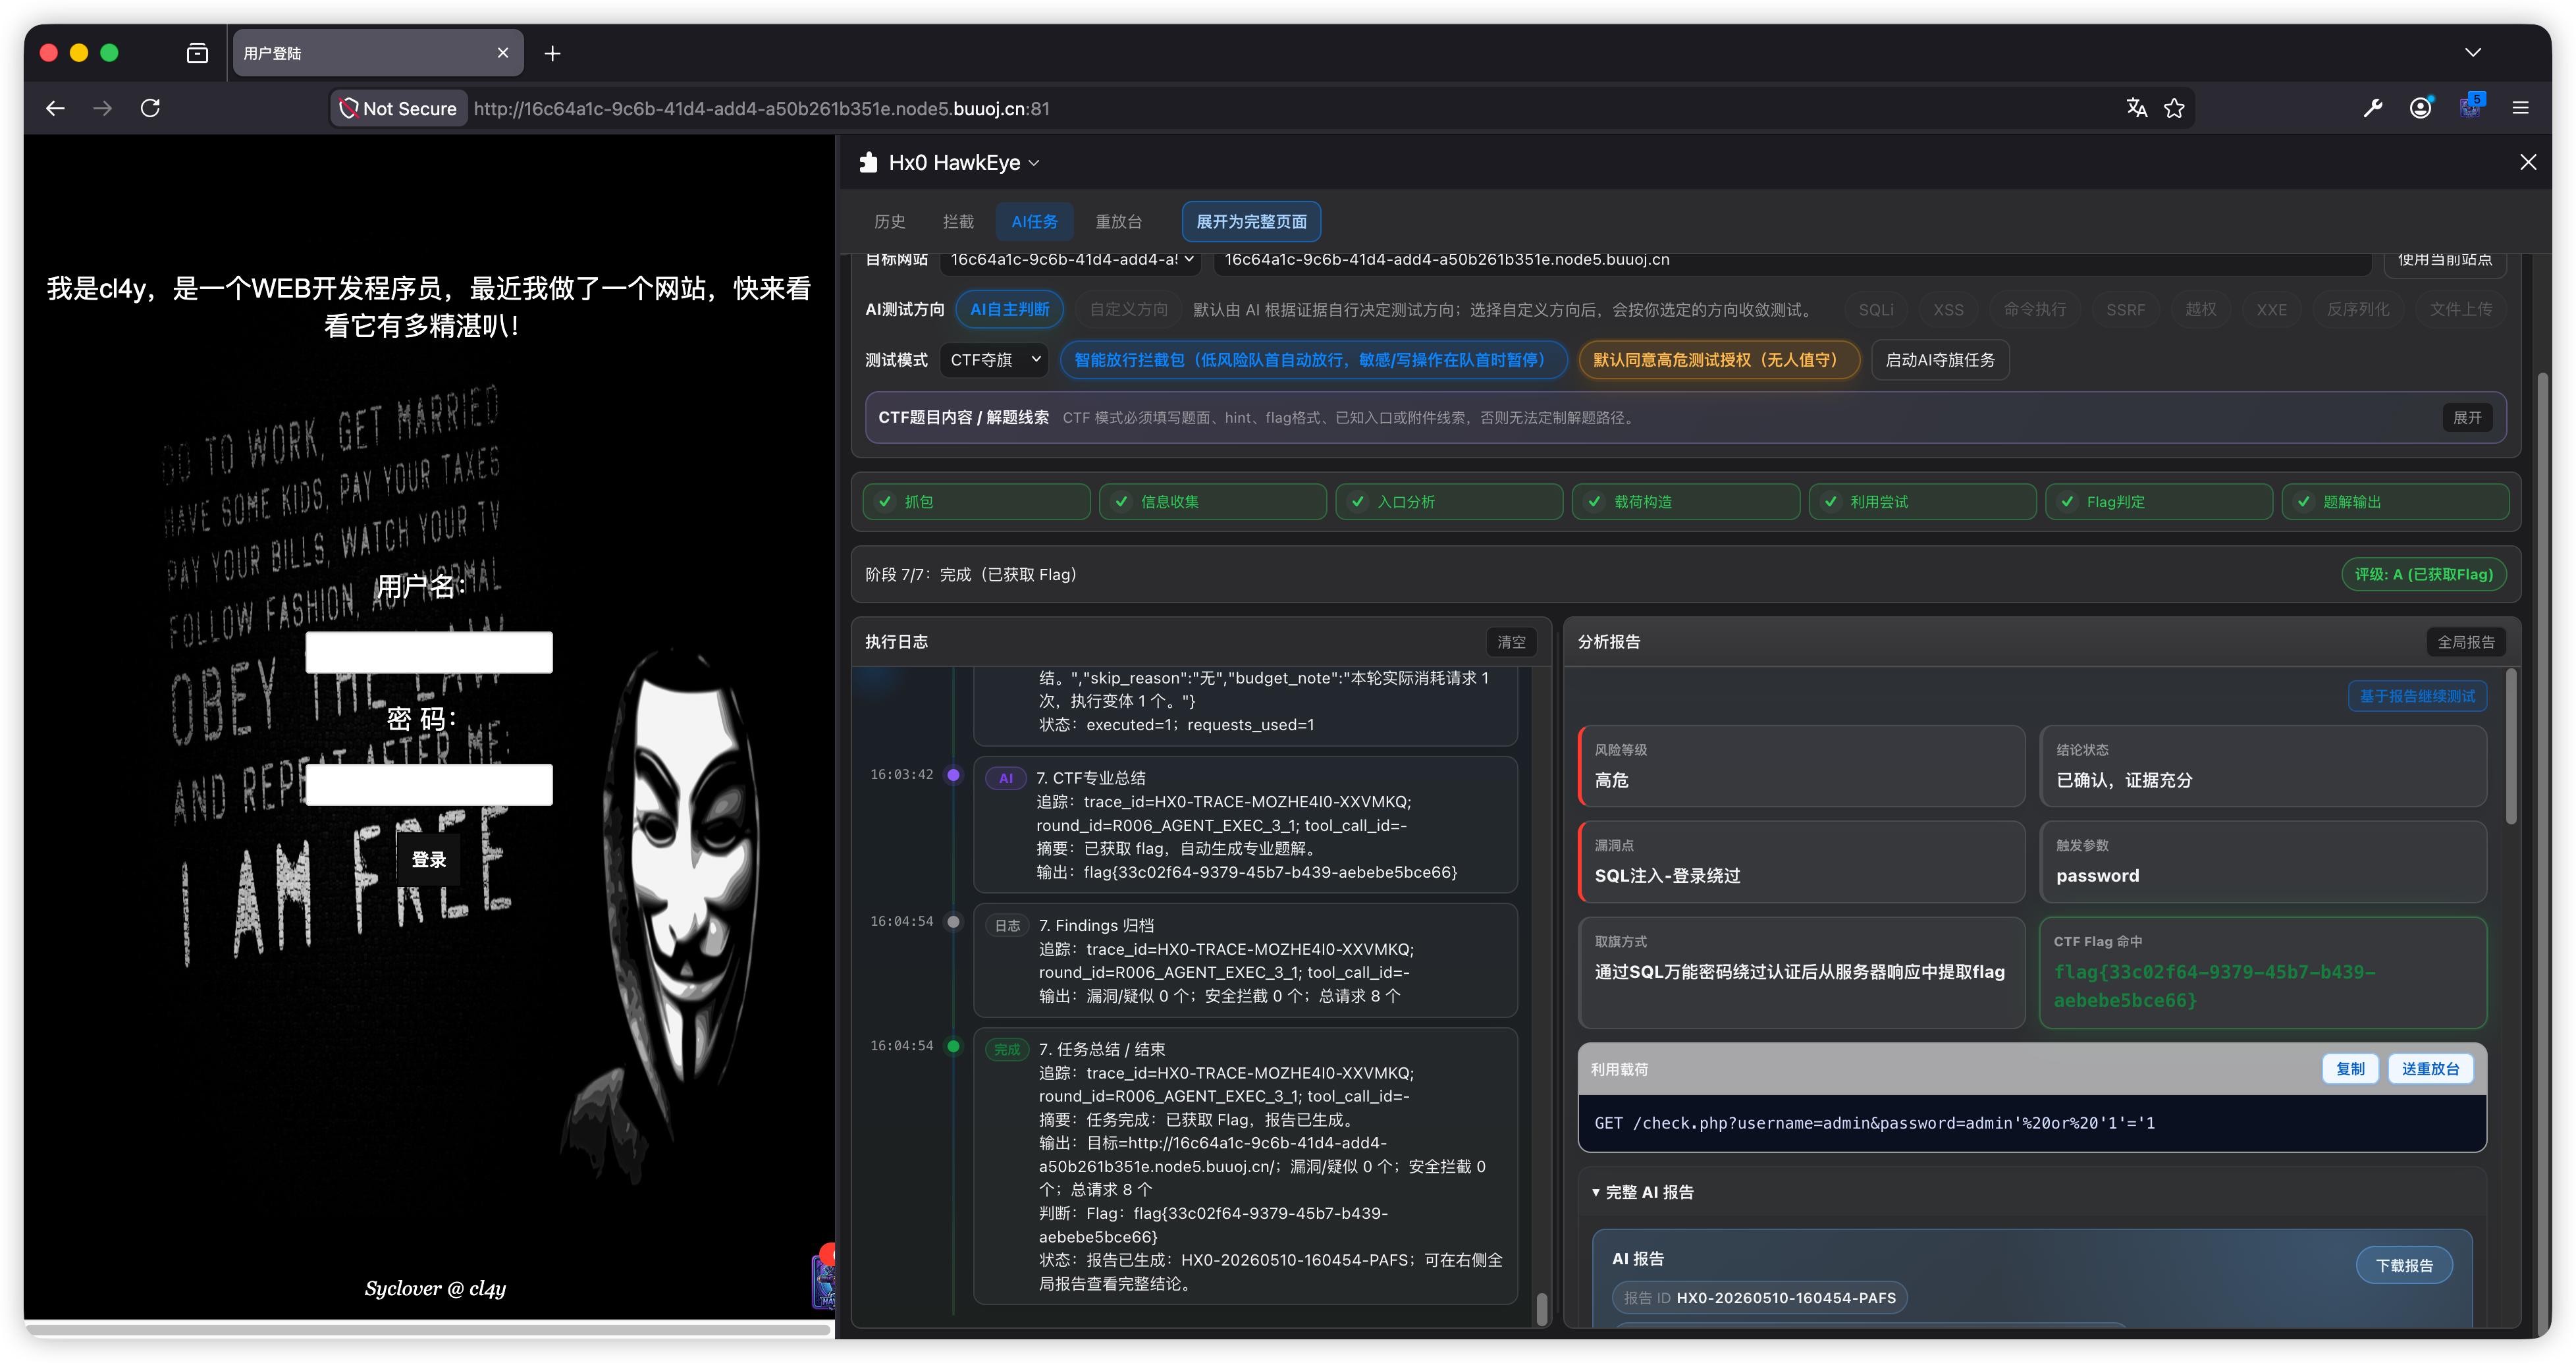Toggle the 反序列化 direction chip
This screenshot has height=1363, width=2576.
pos(2357,310)
